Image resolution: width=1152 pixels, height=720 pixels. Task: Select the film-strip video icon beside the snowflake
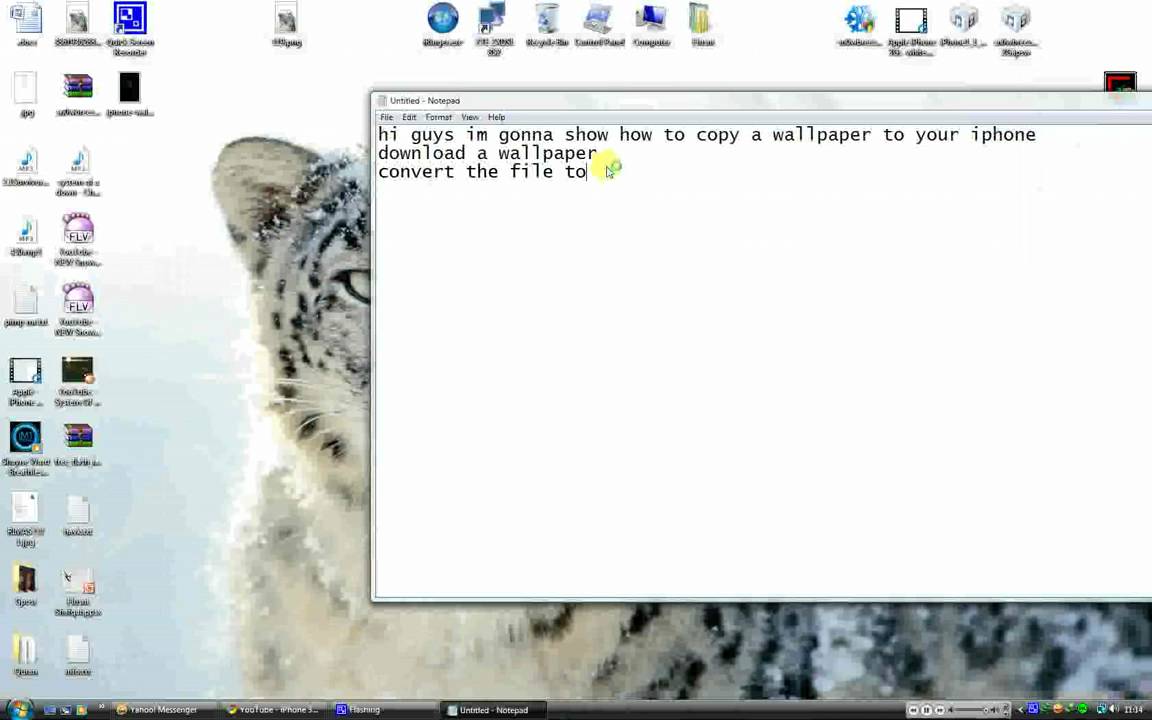click(911, 29)
